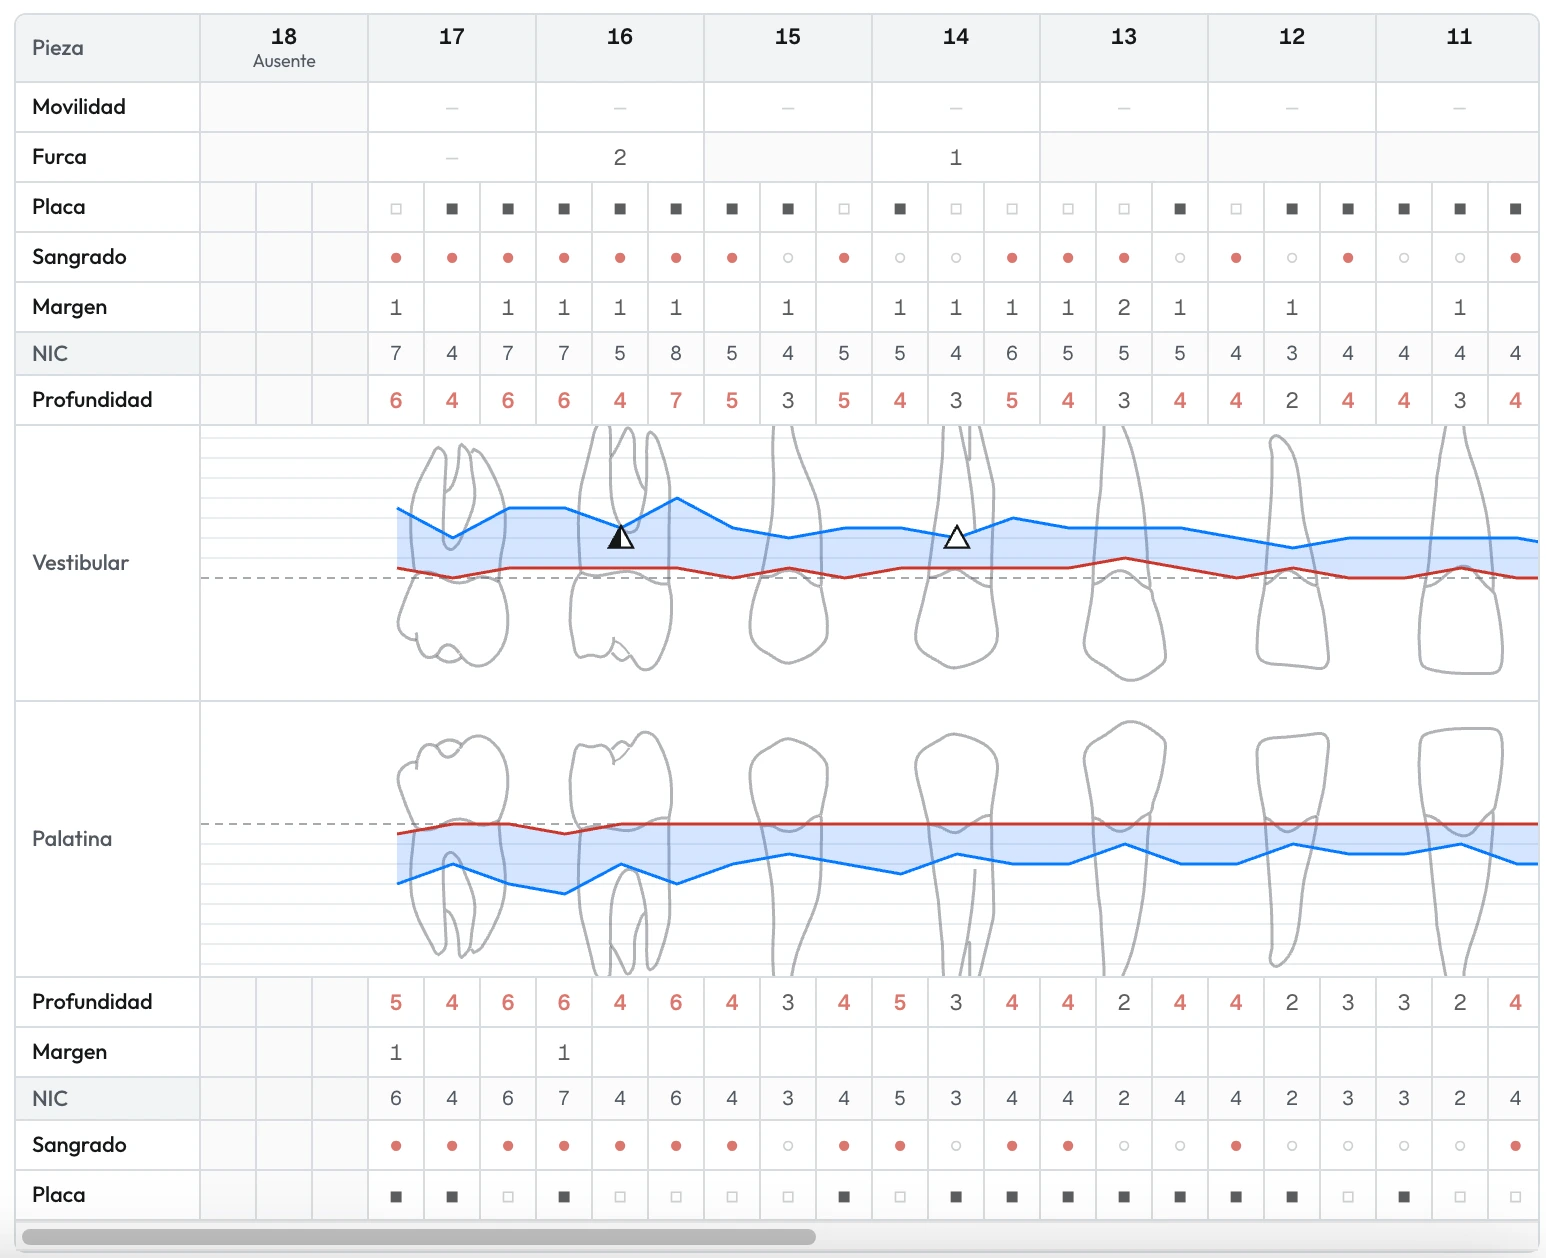Select tooth 14 column header

[x=956, y=48]
